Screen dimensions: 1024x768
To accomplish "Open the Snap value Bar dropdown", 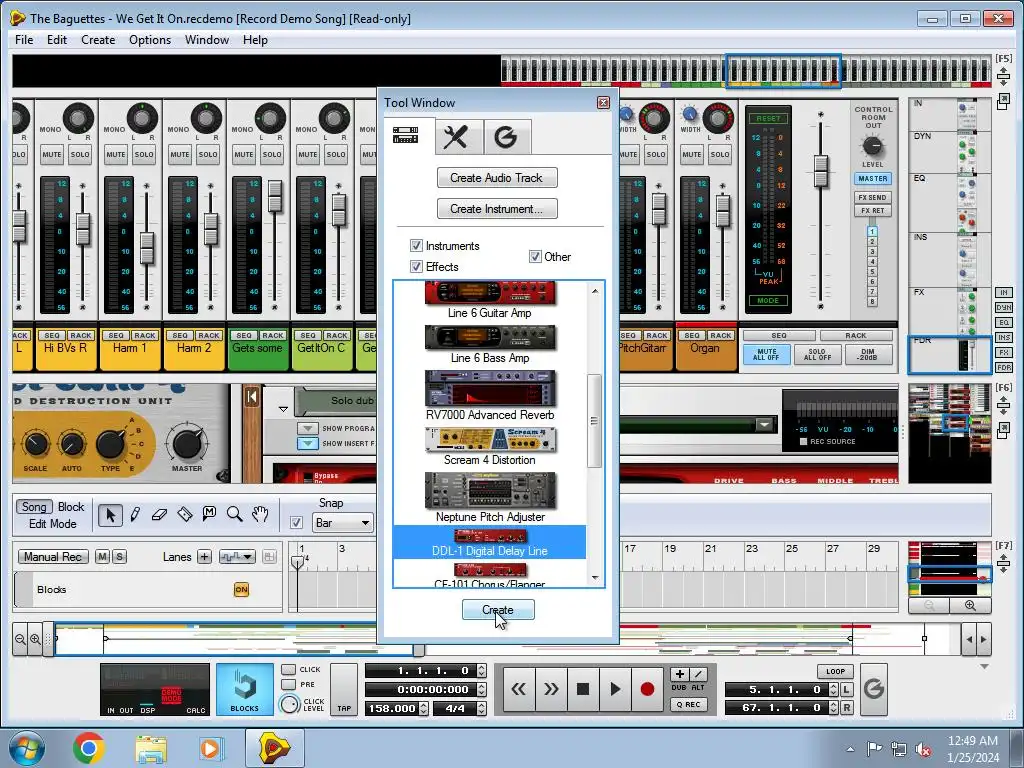I will (x=342, y=522).
